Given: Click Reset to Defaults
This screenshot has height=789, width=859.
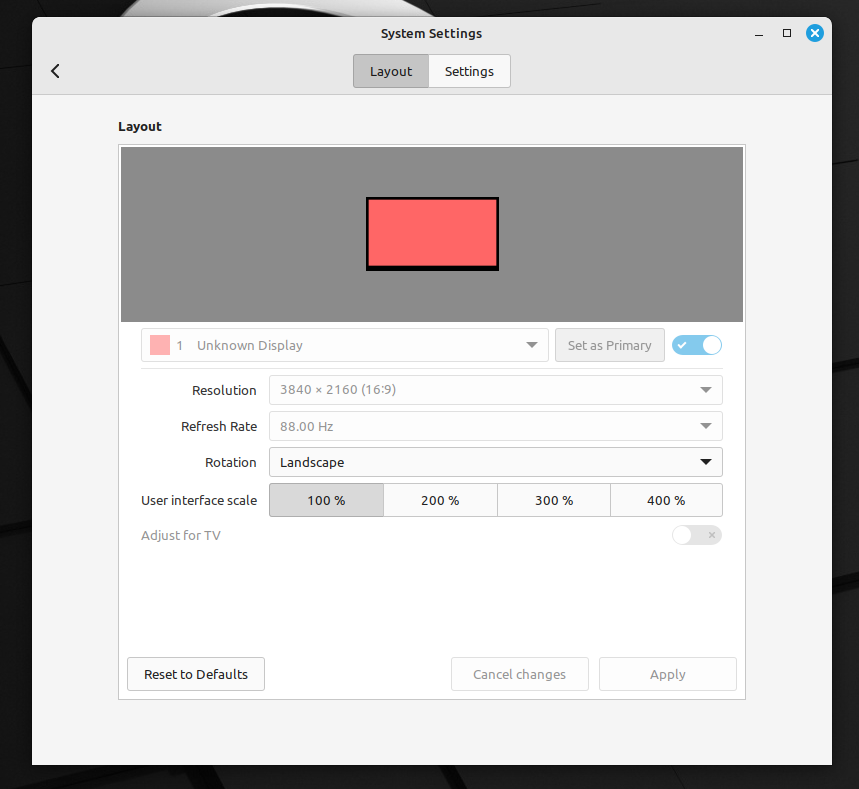Looking at the screenshot, I should tap(196, 674).
